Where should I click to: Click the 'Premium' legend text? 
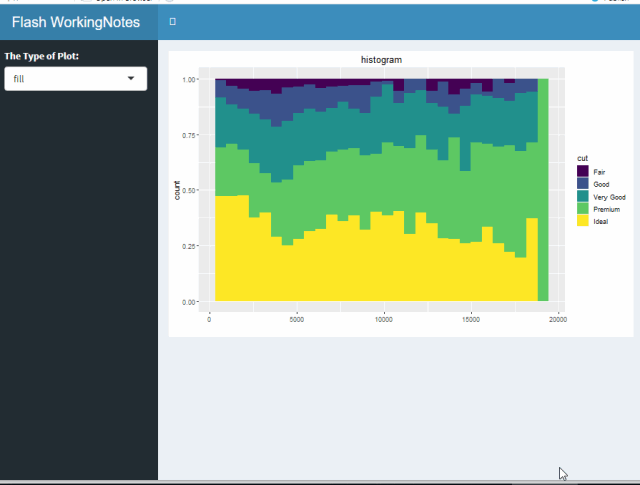607,209
